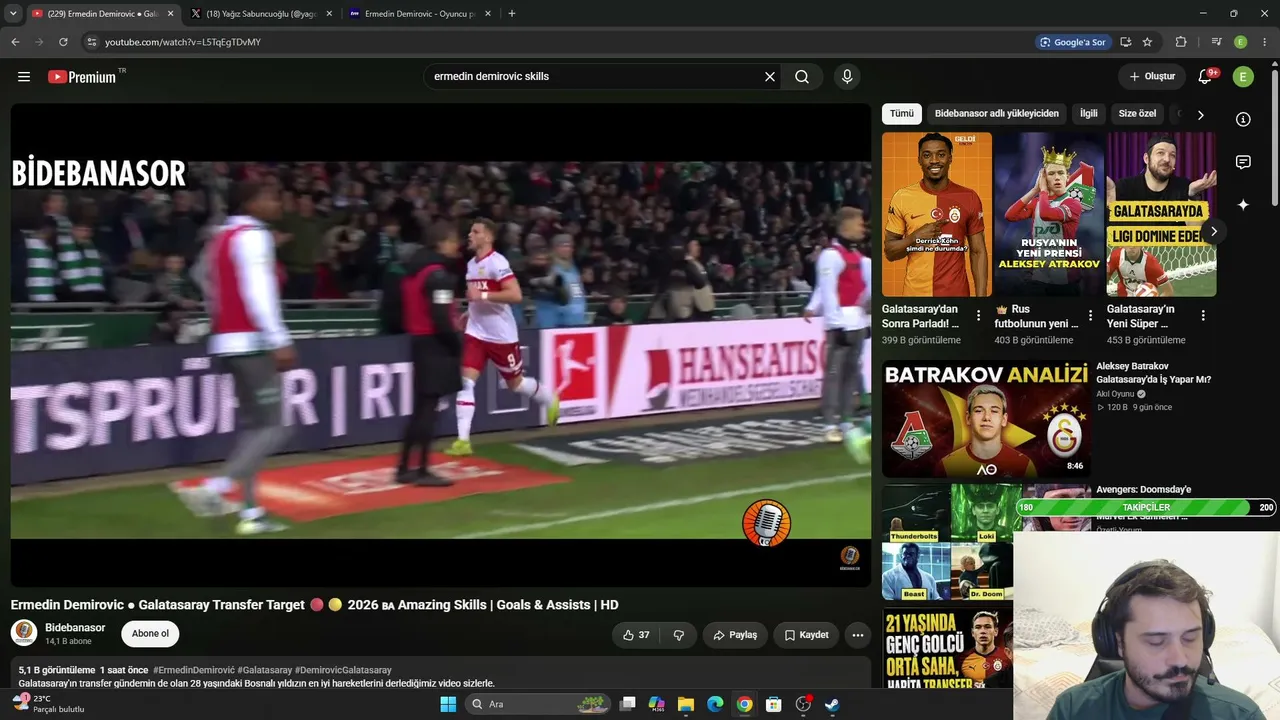This screenshot has width=1280, height=720.
Task: Open new browser tab
Action: tap(512, 14)
